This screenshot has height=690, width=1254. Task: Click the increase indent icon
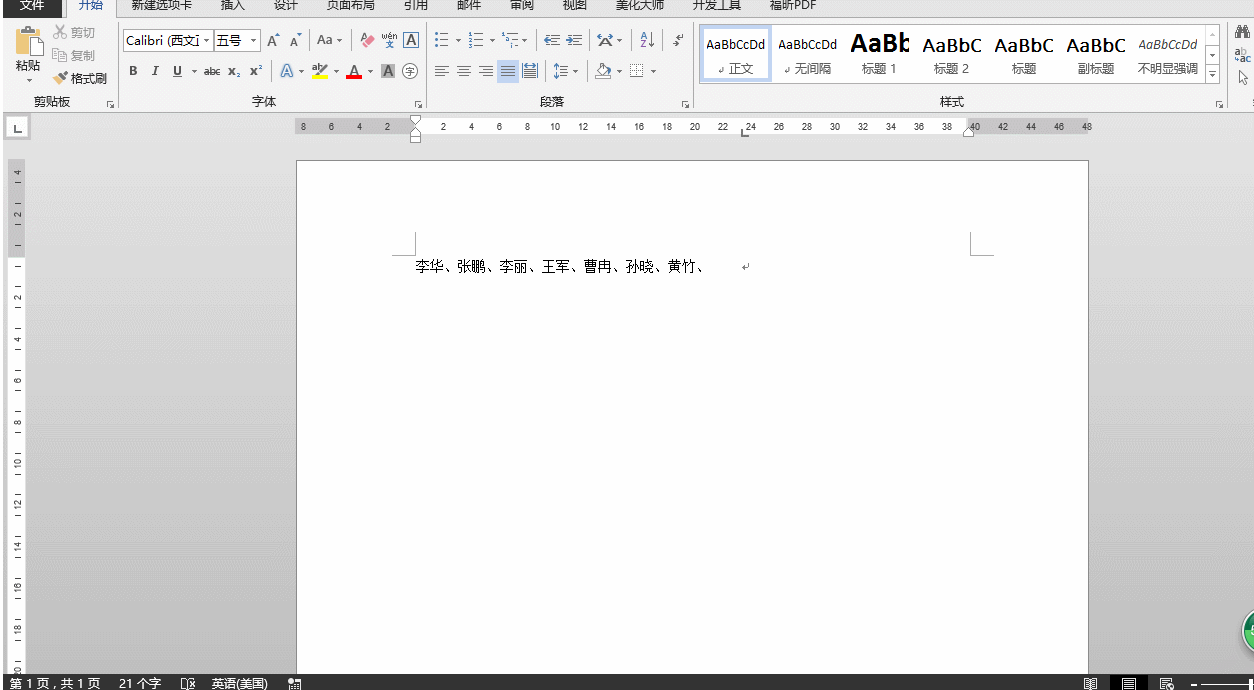574,41
